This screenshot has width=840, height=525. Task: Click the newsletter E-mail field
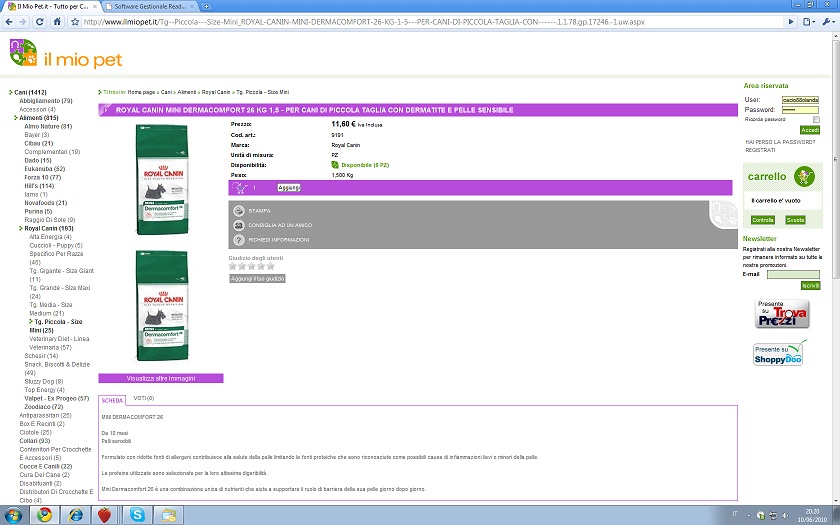tap(793, 274)
